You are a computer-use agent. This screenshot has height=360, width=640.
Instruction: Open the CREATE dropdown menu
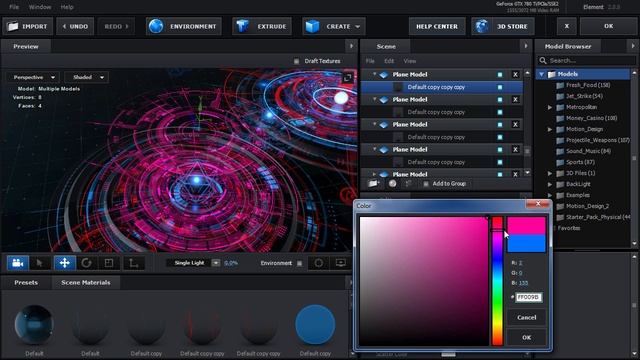[333, 27]
